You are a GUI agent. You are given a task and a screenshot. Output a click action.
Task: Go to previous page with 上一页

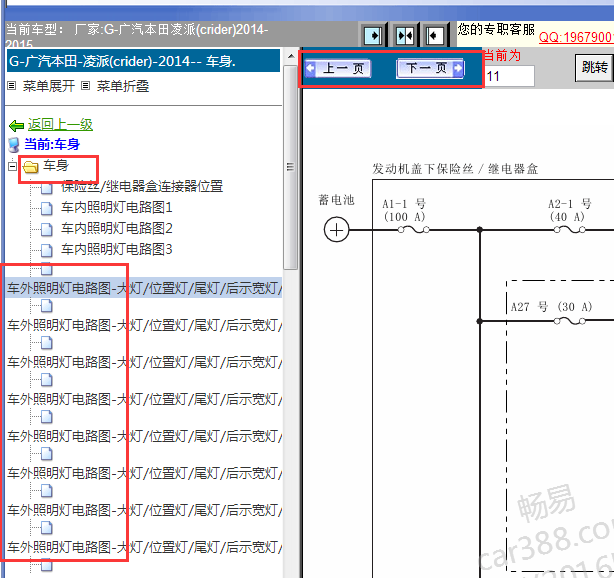pyautogui.click(x=338, y=69)
